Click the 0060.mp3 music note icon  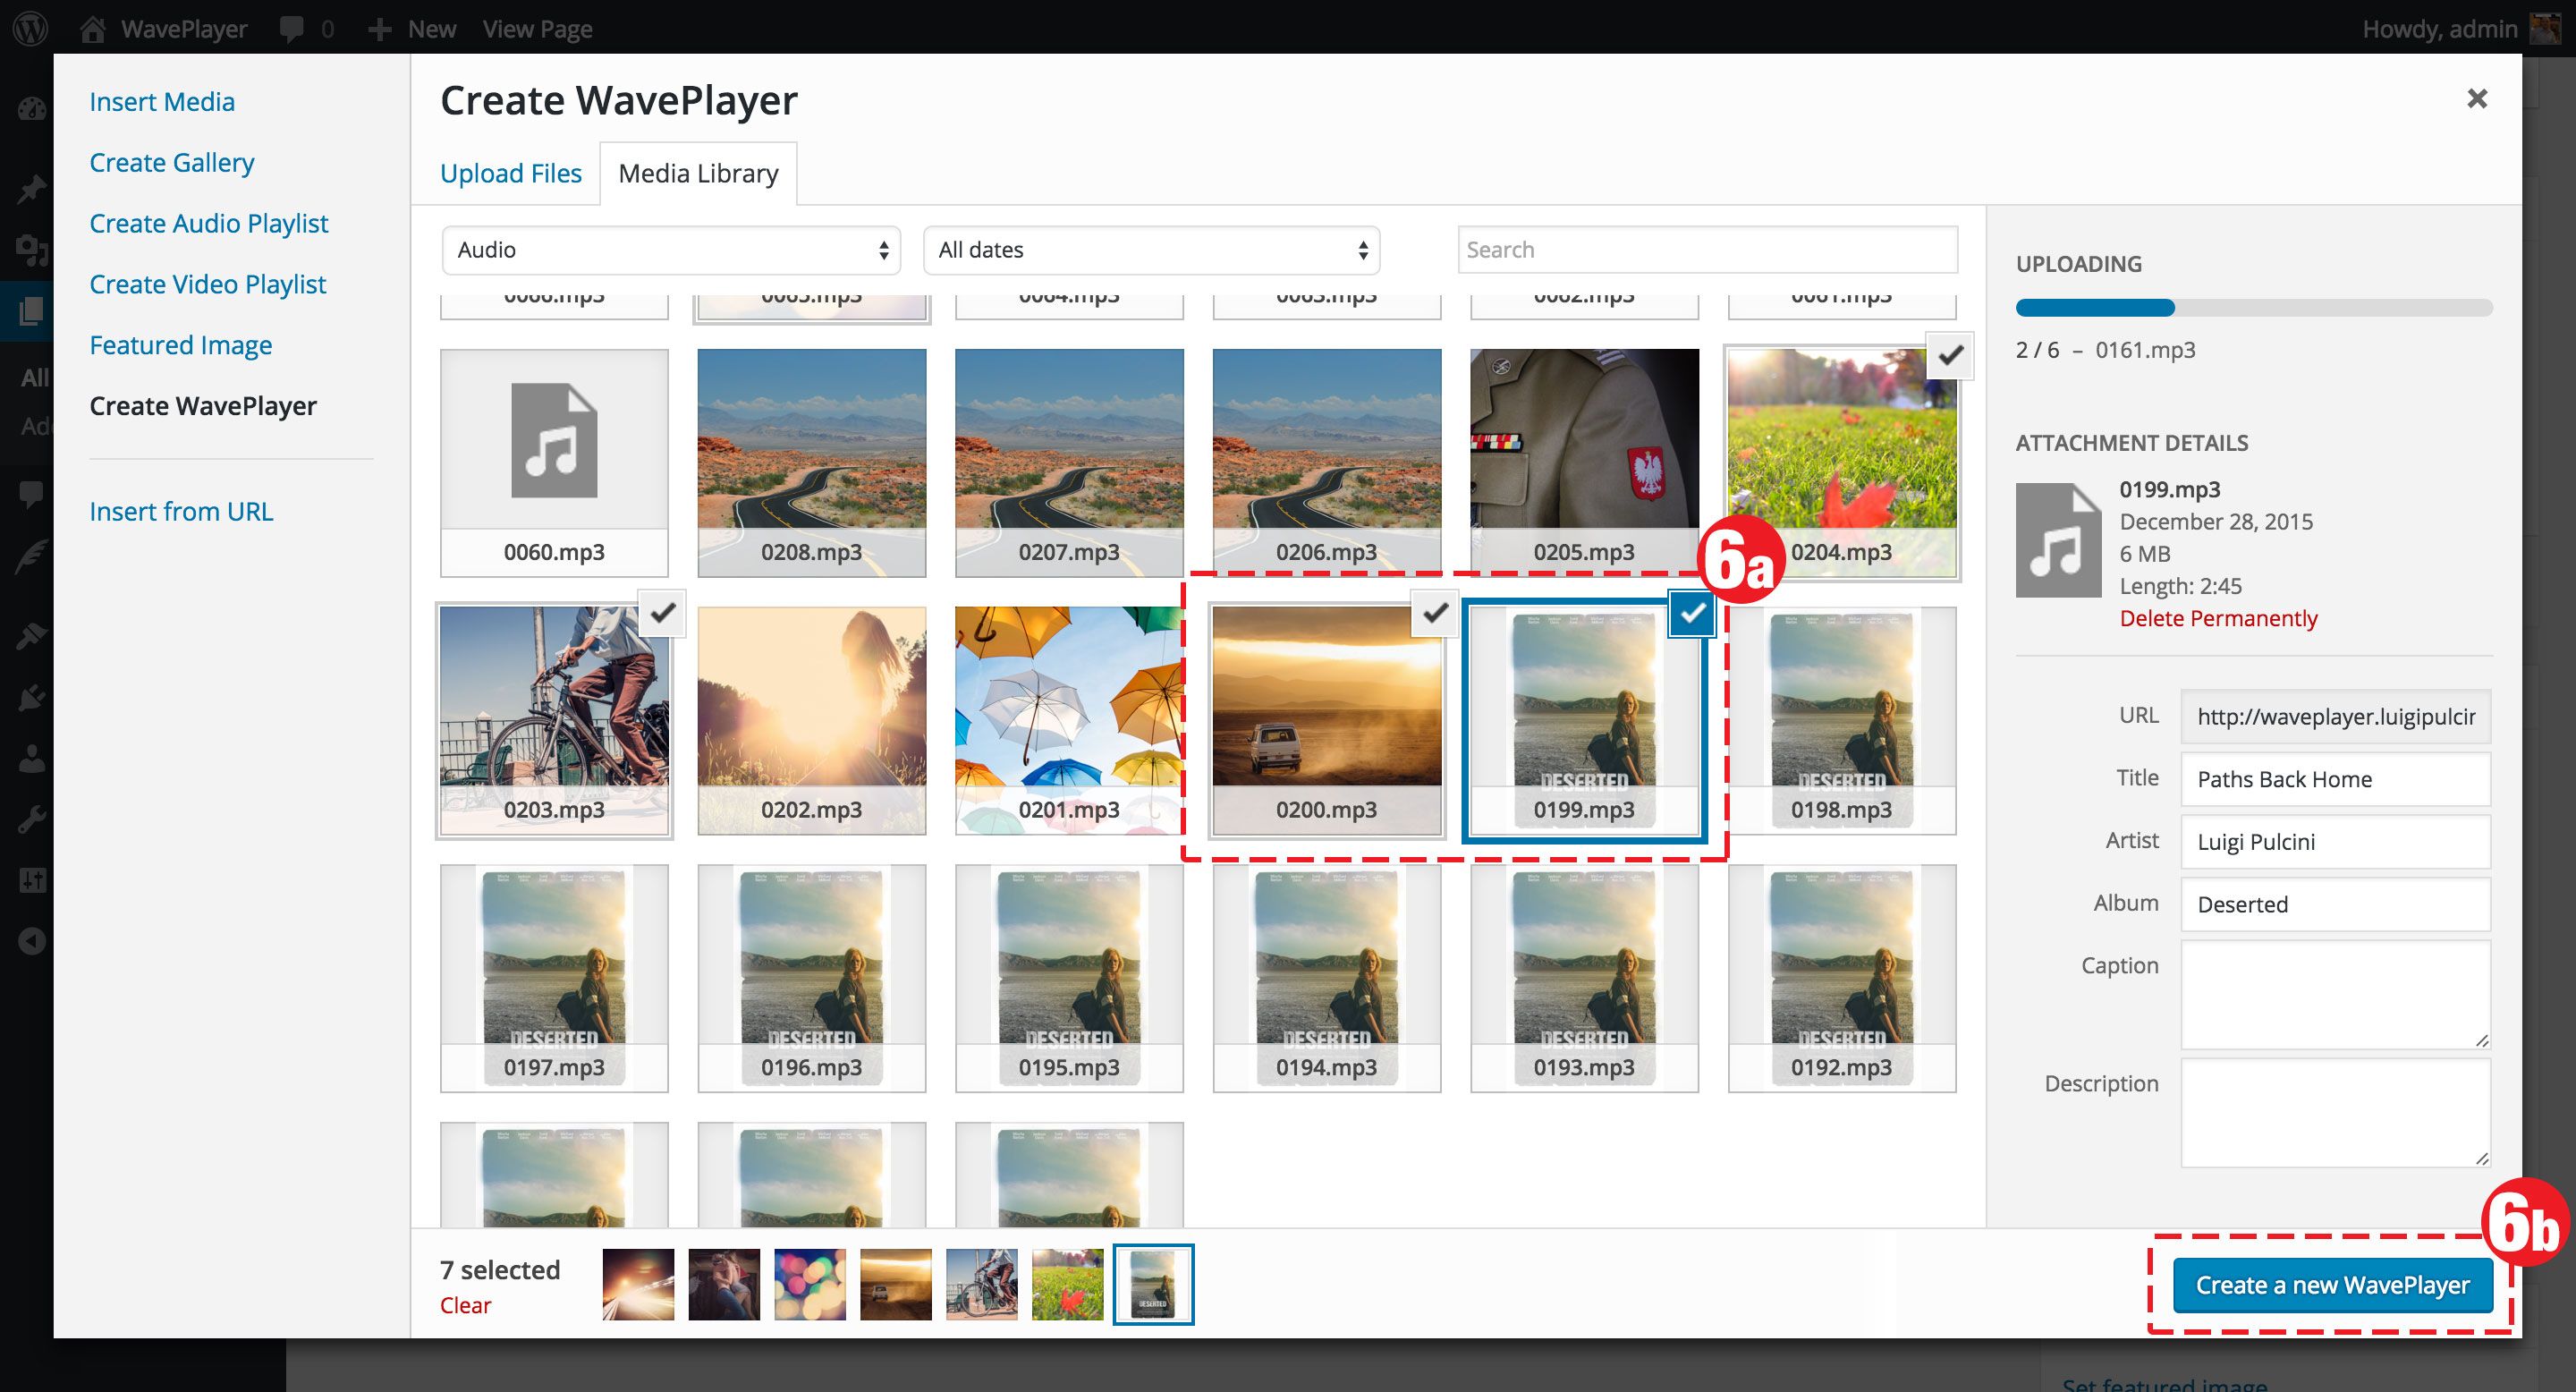pyautogui.click(x=554, y=440)
